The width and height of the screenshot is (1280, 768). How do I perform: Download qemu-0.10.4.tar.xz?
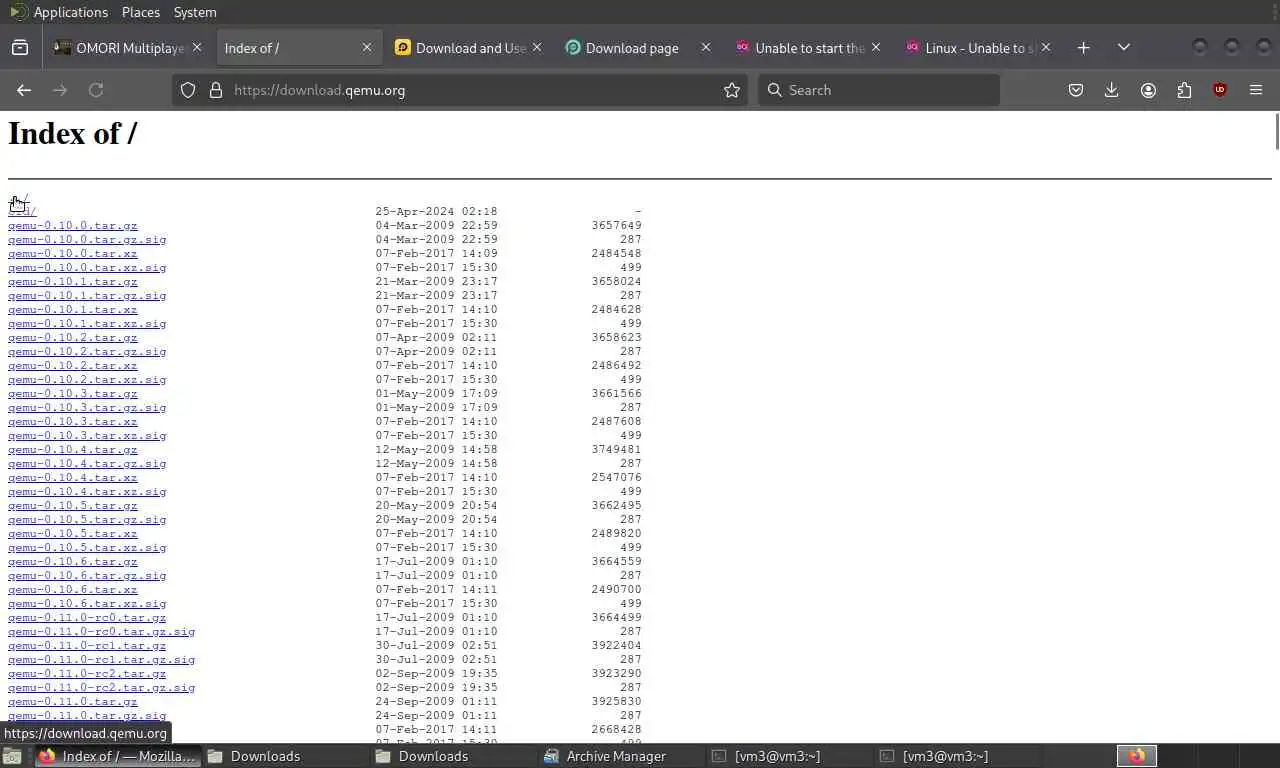click(x=73, y=478)
